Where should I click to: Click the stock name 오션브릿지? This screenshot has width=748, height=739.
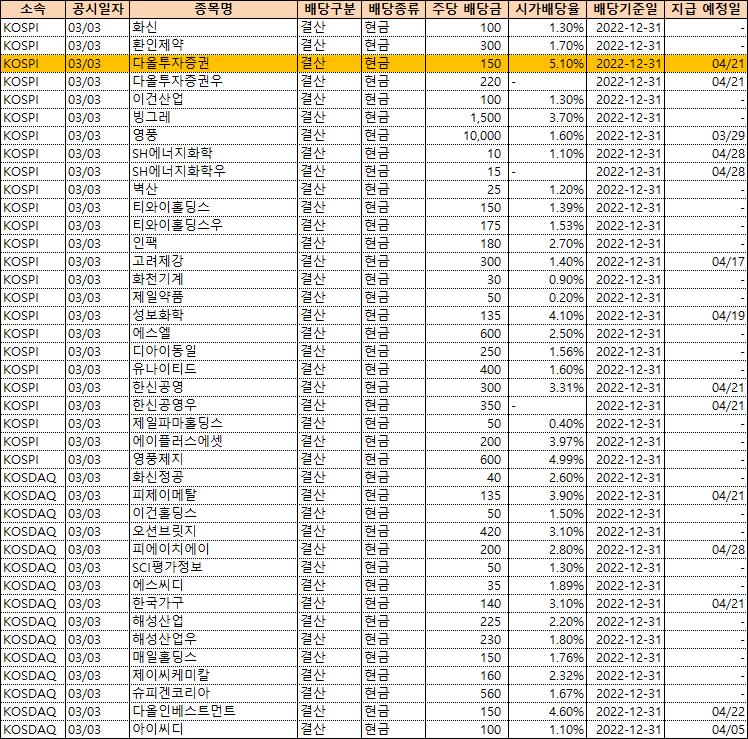(164, 531)
